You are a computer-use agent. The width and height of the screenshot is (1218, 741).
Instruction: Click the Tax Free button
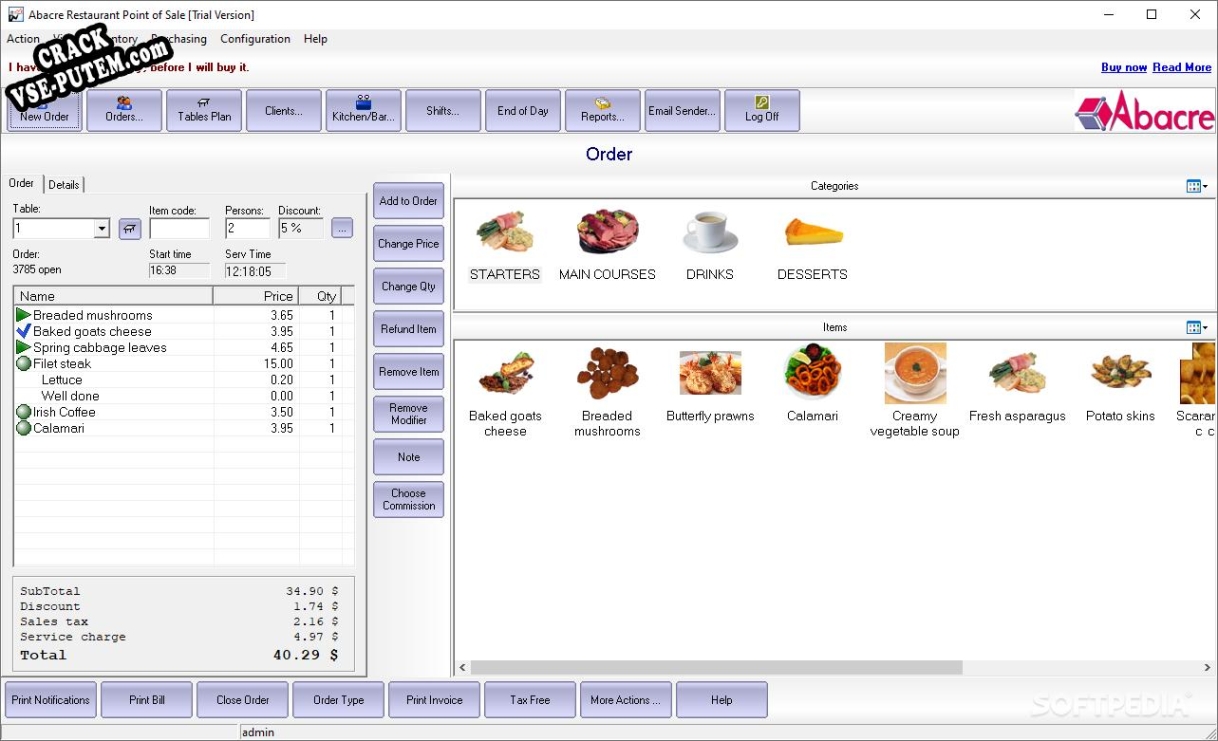[x=530, y=700]
